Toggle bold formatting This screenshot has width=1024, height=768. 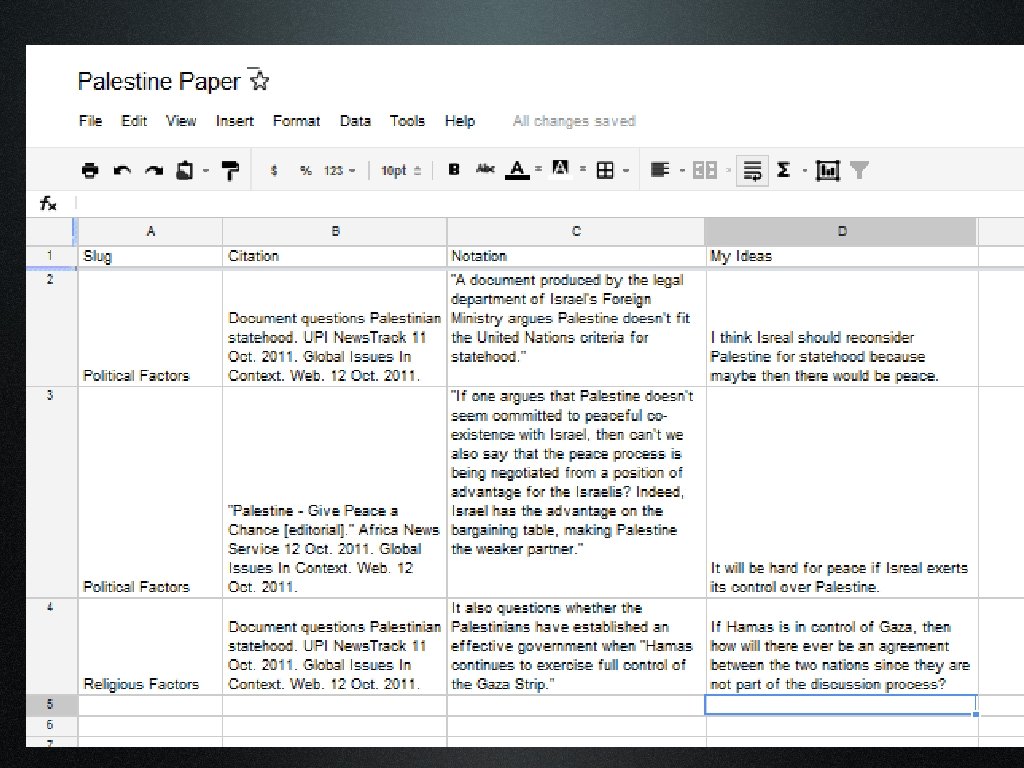tap(454, 170)
